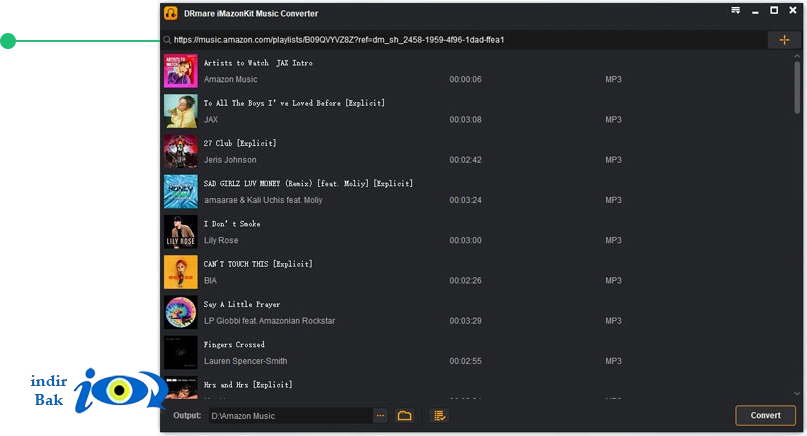807x436 pixels.
Task: Click track title Artists to Watch JAX Intro
Action: click(258, 63)
